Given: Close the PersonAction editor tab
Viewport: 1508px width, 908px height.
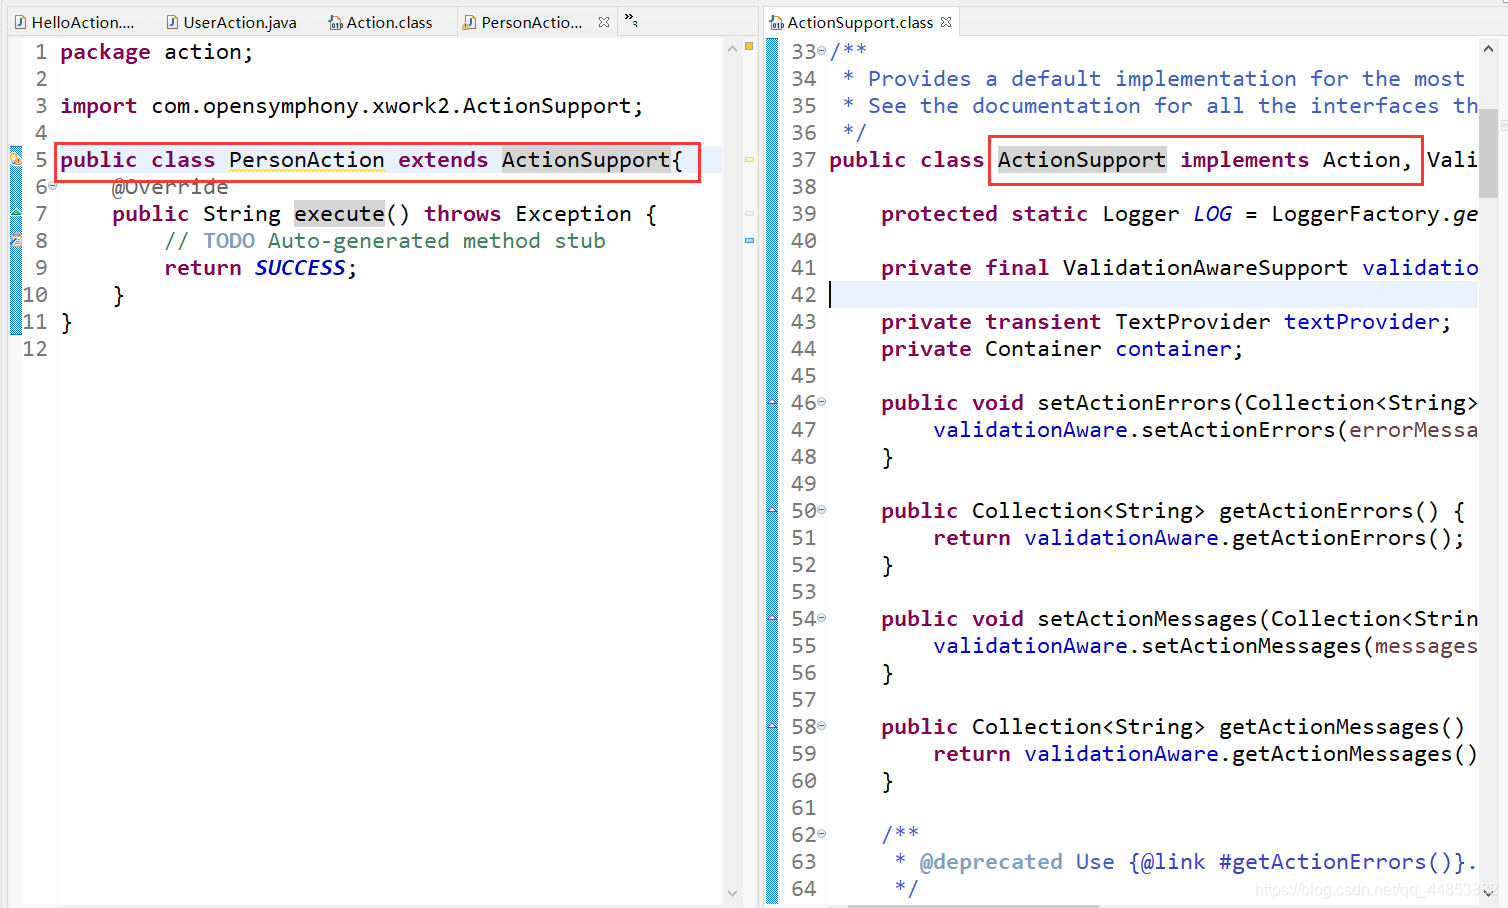Looking at the screenshot, I should [604, 22].
